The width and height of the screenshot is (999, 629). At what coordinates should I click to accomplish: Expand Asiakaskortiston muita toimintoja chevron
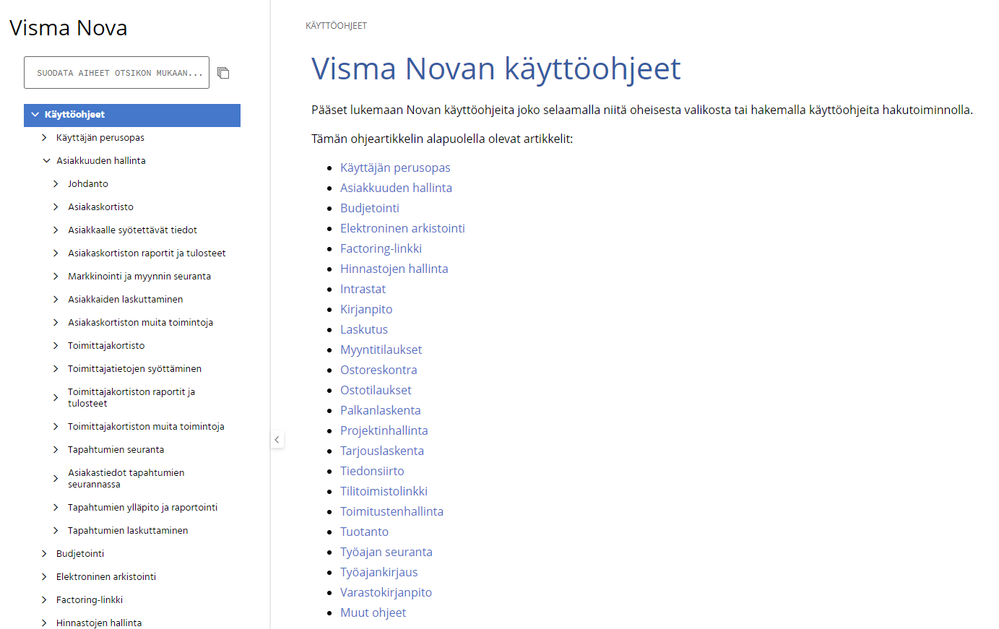coord(55,322)
